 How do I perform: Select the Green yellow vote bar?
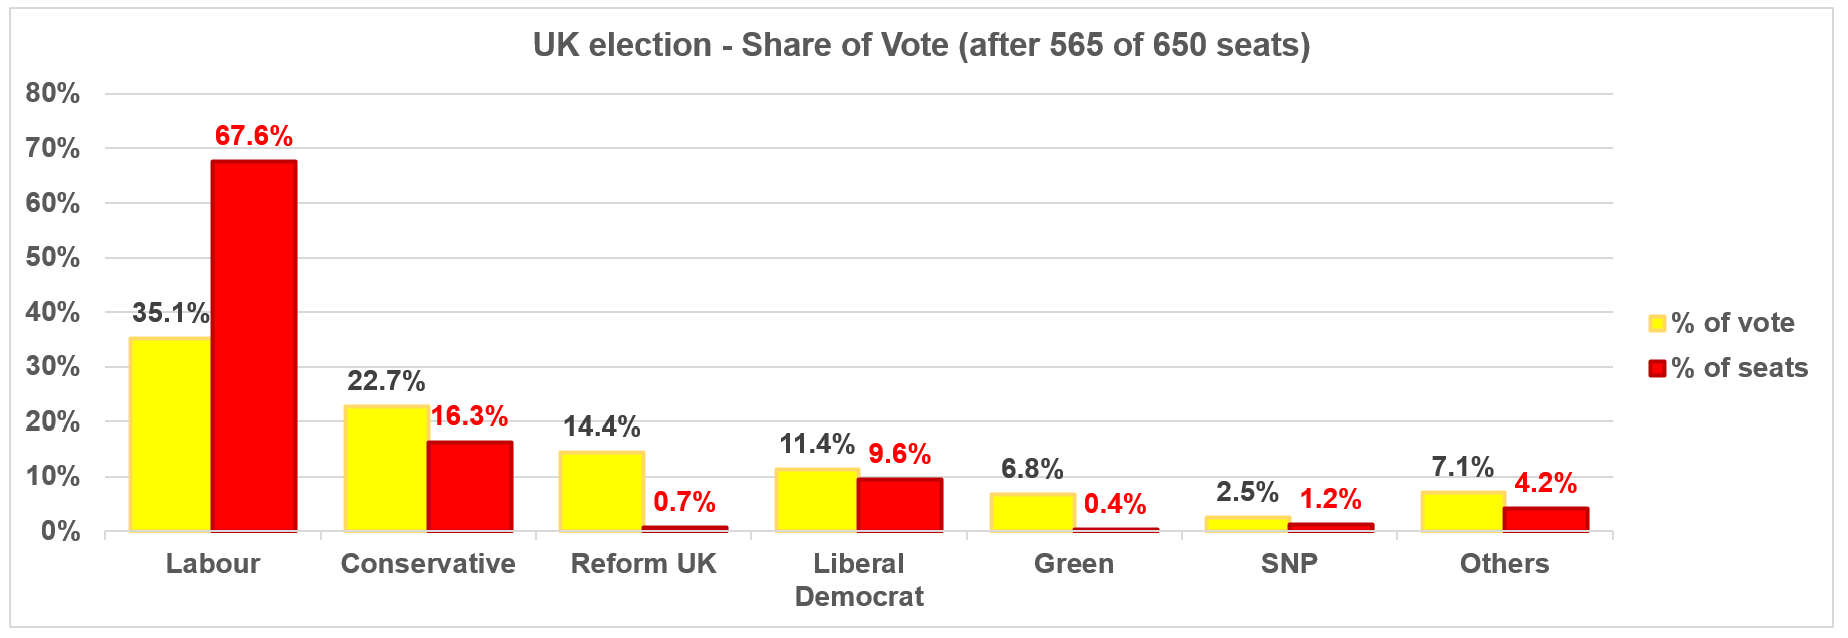(1032, 511)
